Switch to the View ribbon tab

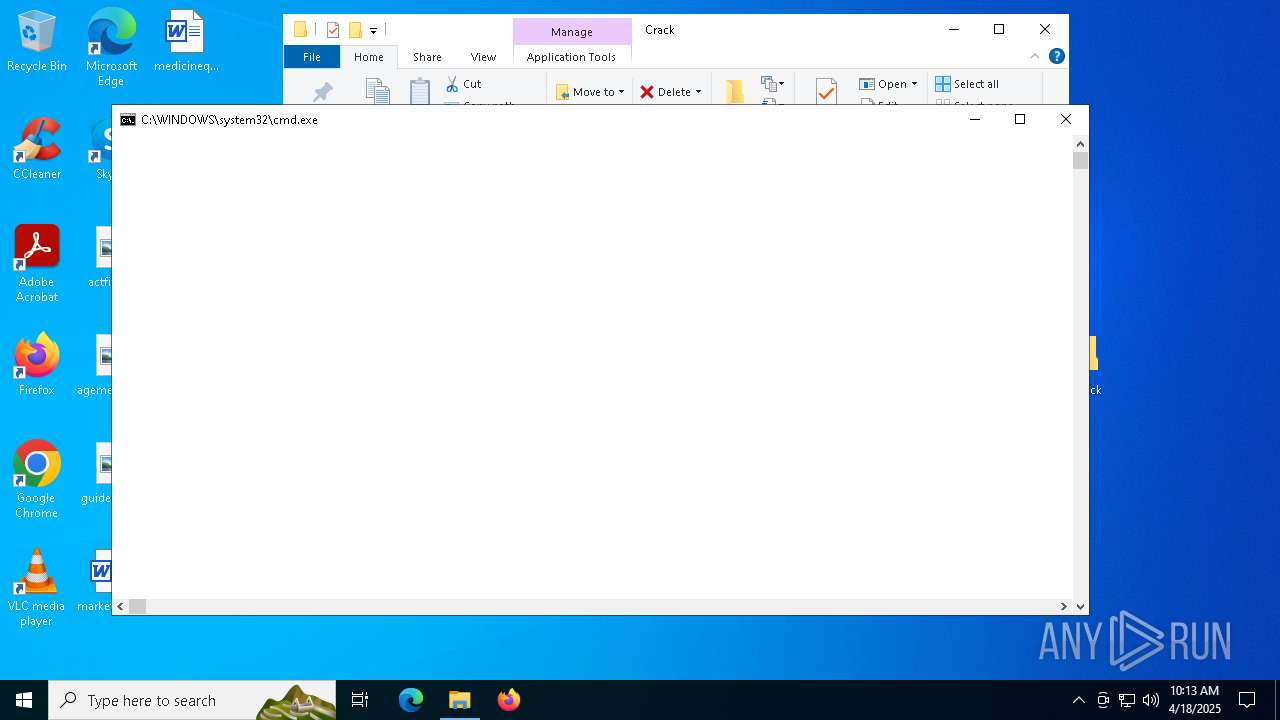click(x=483, y=57)
